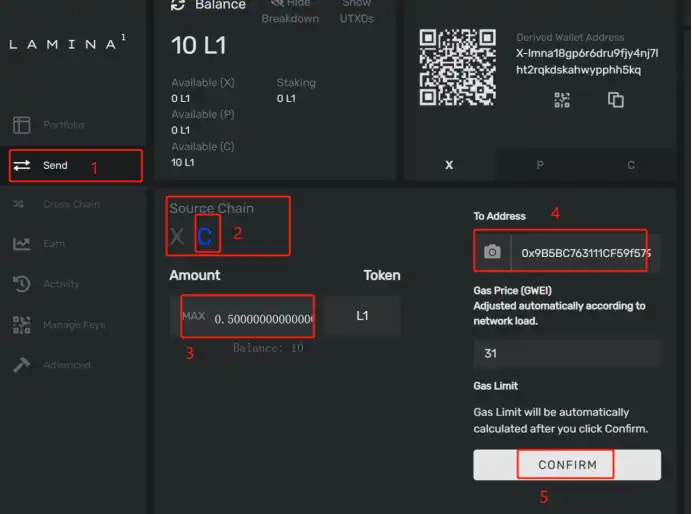692x514 pixels.
Task: Click the Send arrows icon
Action: point(21,165)
